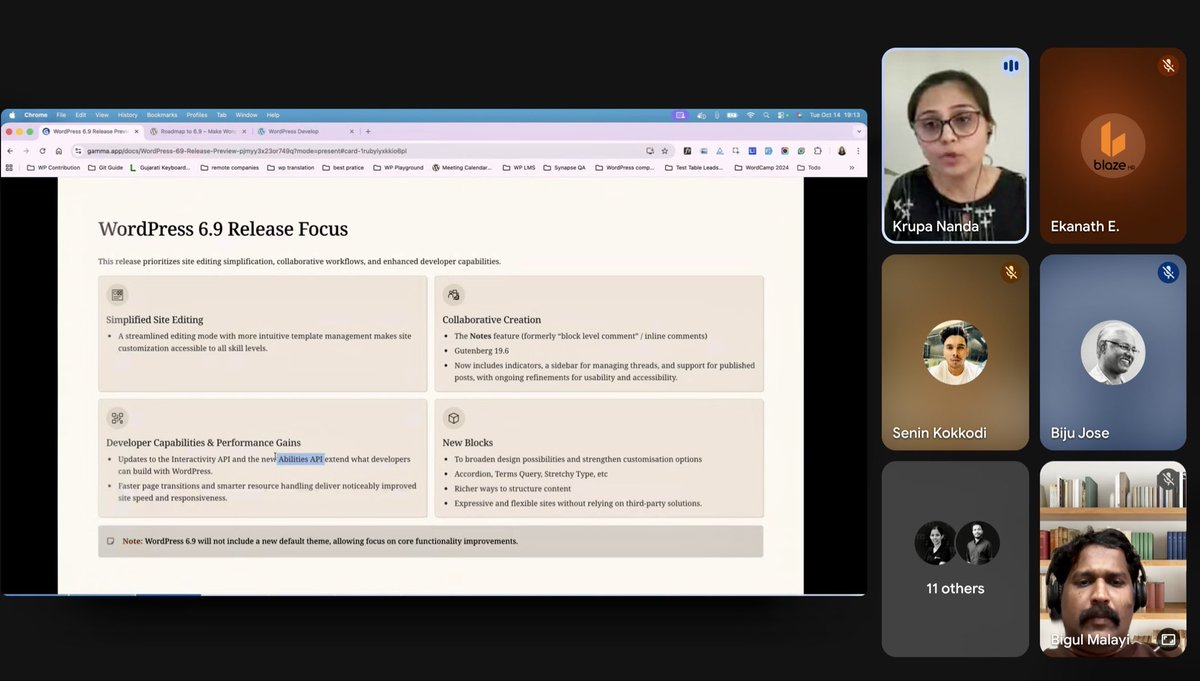Open the best pratice bookmark folder
Viewport: 1200px width, 681px height.
(x=344, y=168)
